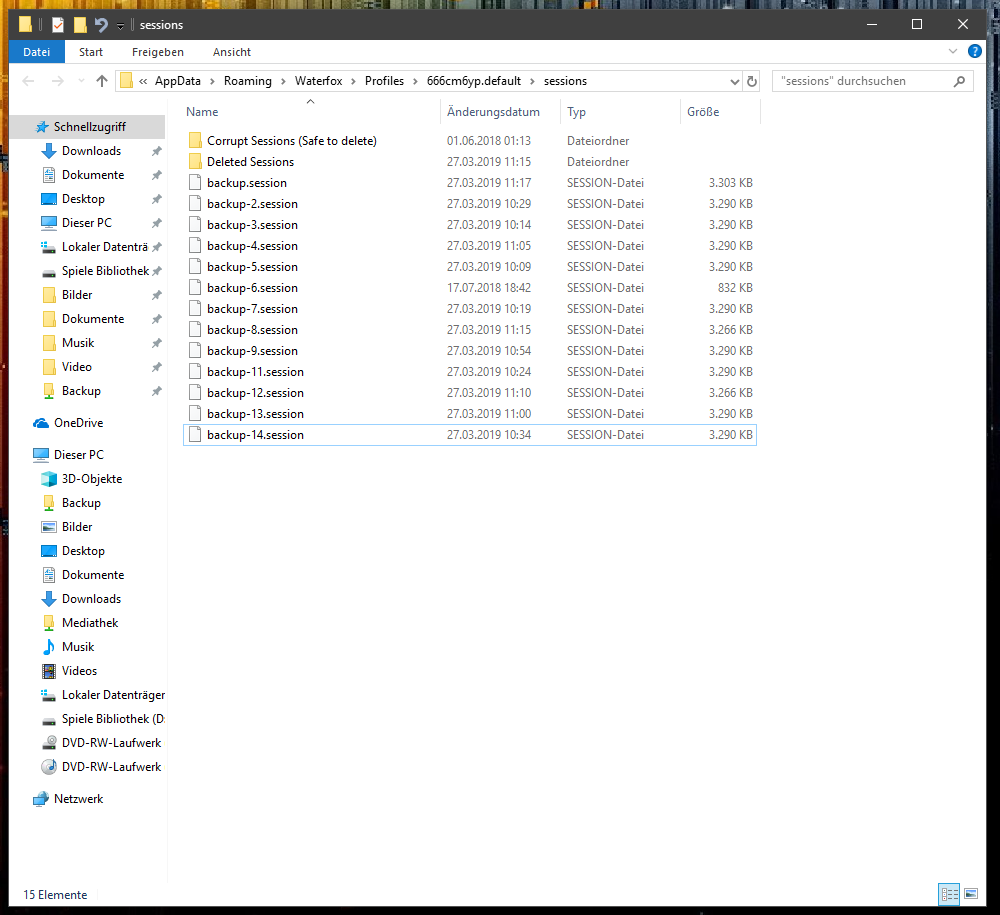Click the backup-12.session file icon
The image size is (1000, 915).
(x=195, y=393)
